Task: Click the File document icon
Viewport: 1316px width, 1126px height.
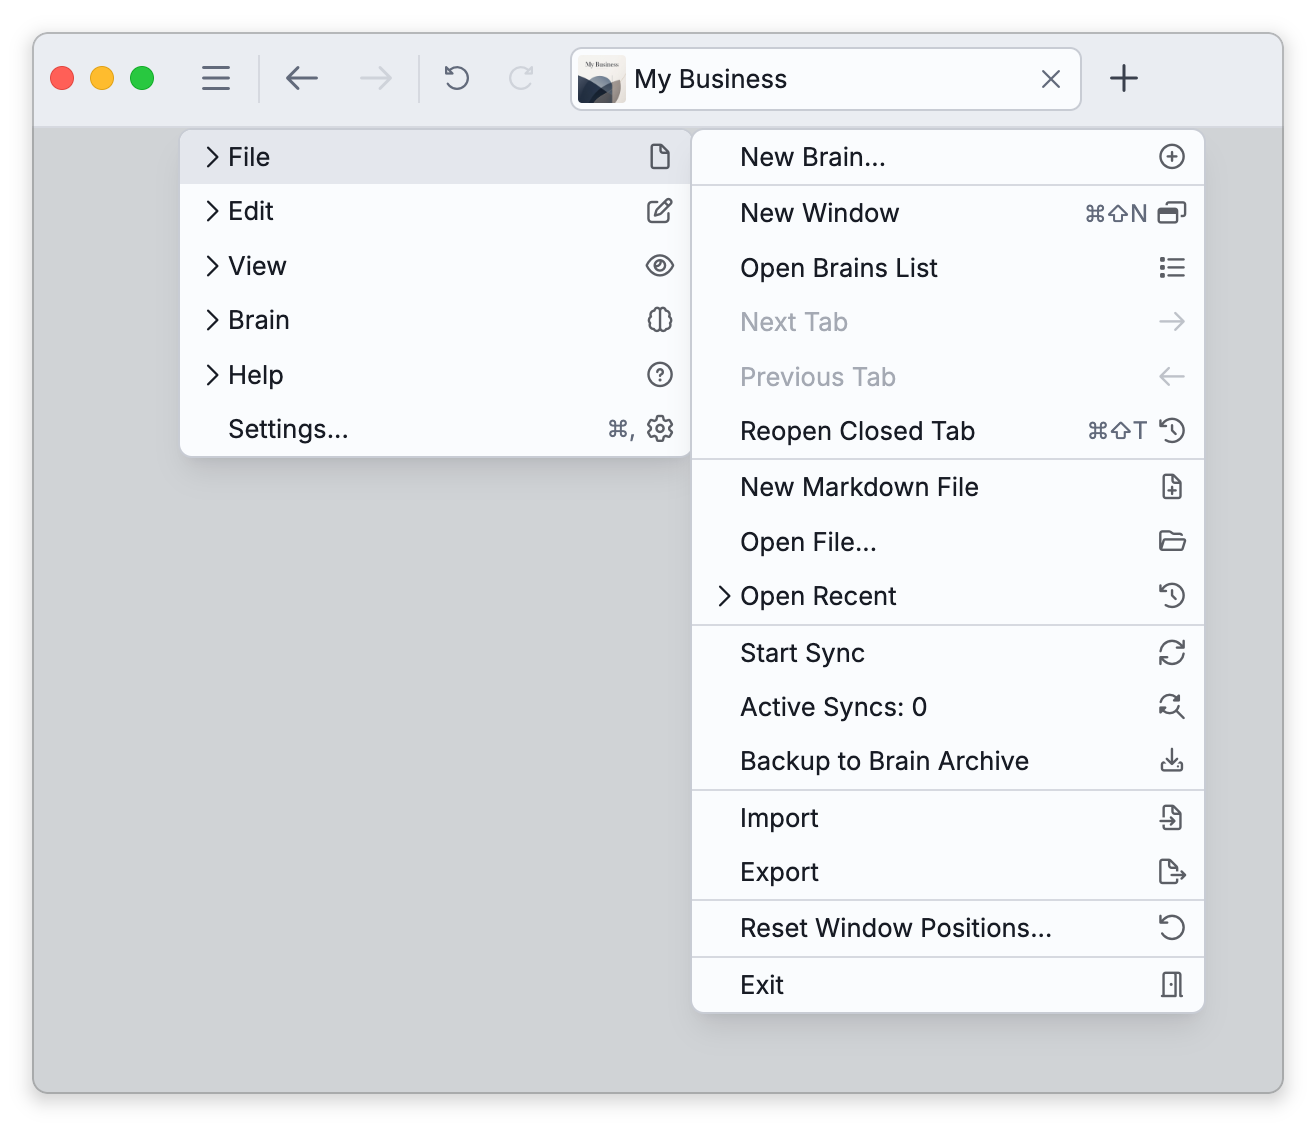Action: 660,157
